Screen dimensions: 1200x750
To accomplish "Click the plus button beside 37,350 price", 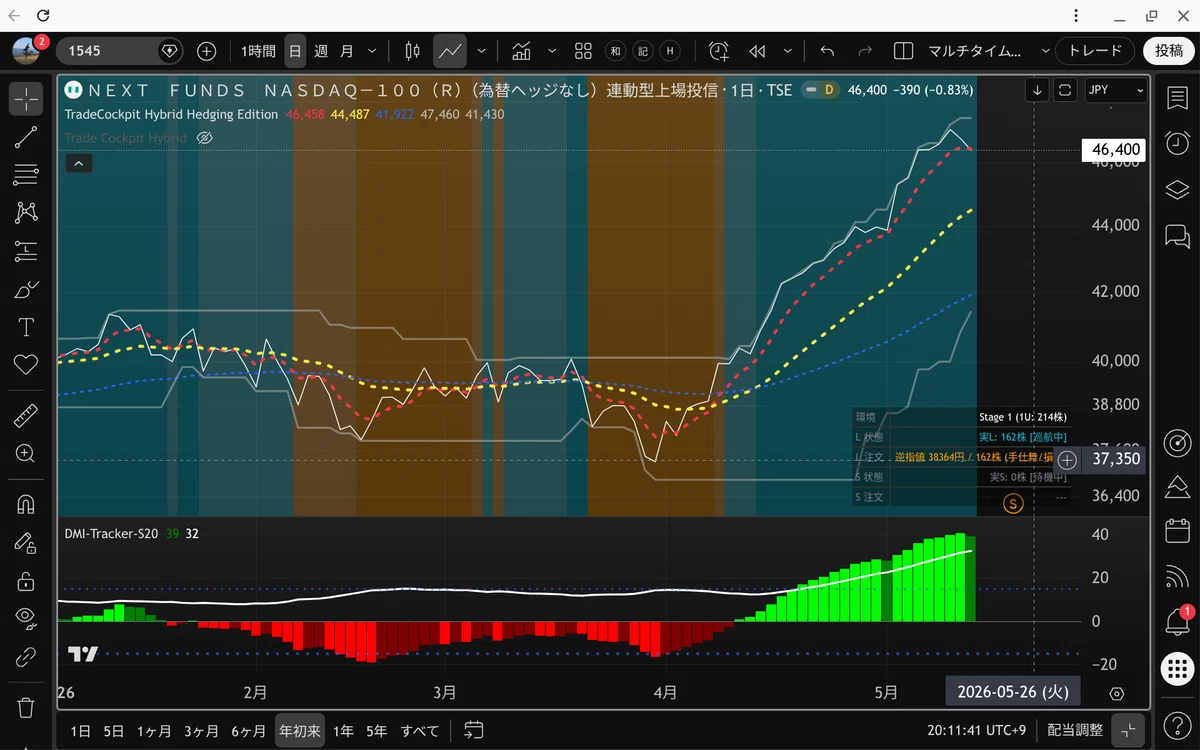I will [1068, 460].
